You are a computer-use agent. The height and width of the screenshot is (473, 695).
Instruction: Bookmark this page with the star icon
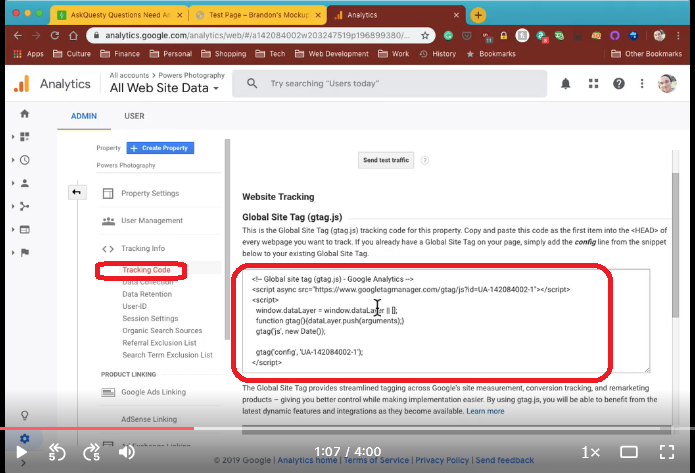coord(425,35)
